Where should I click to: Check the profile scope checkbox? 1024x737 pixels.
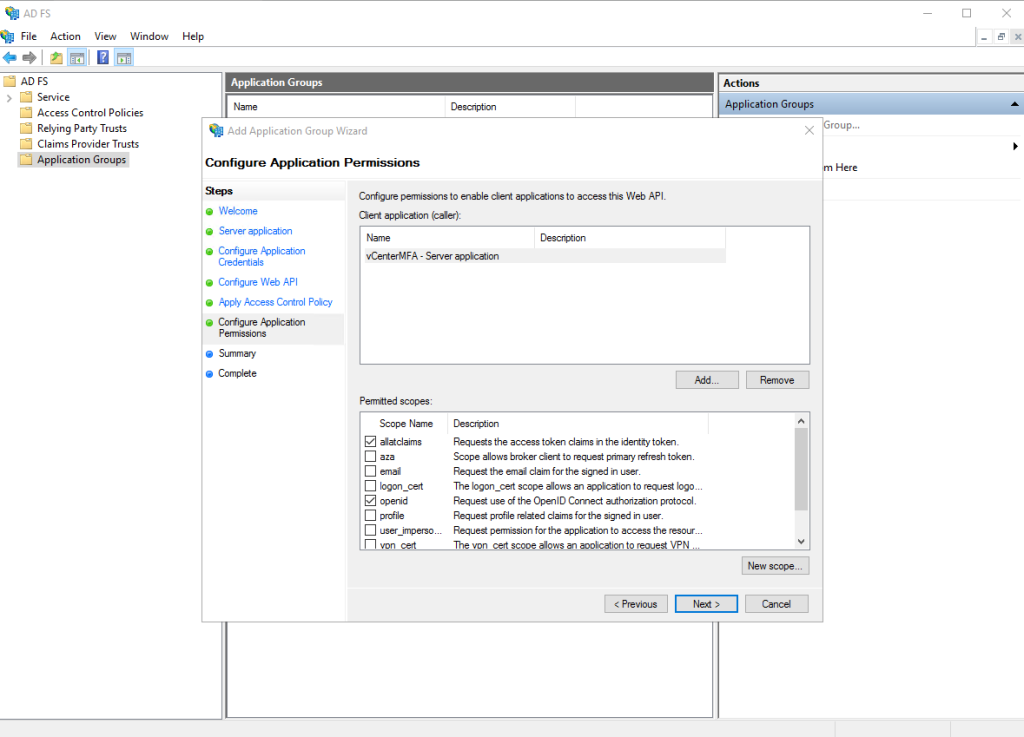(x=371, y=515)
